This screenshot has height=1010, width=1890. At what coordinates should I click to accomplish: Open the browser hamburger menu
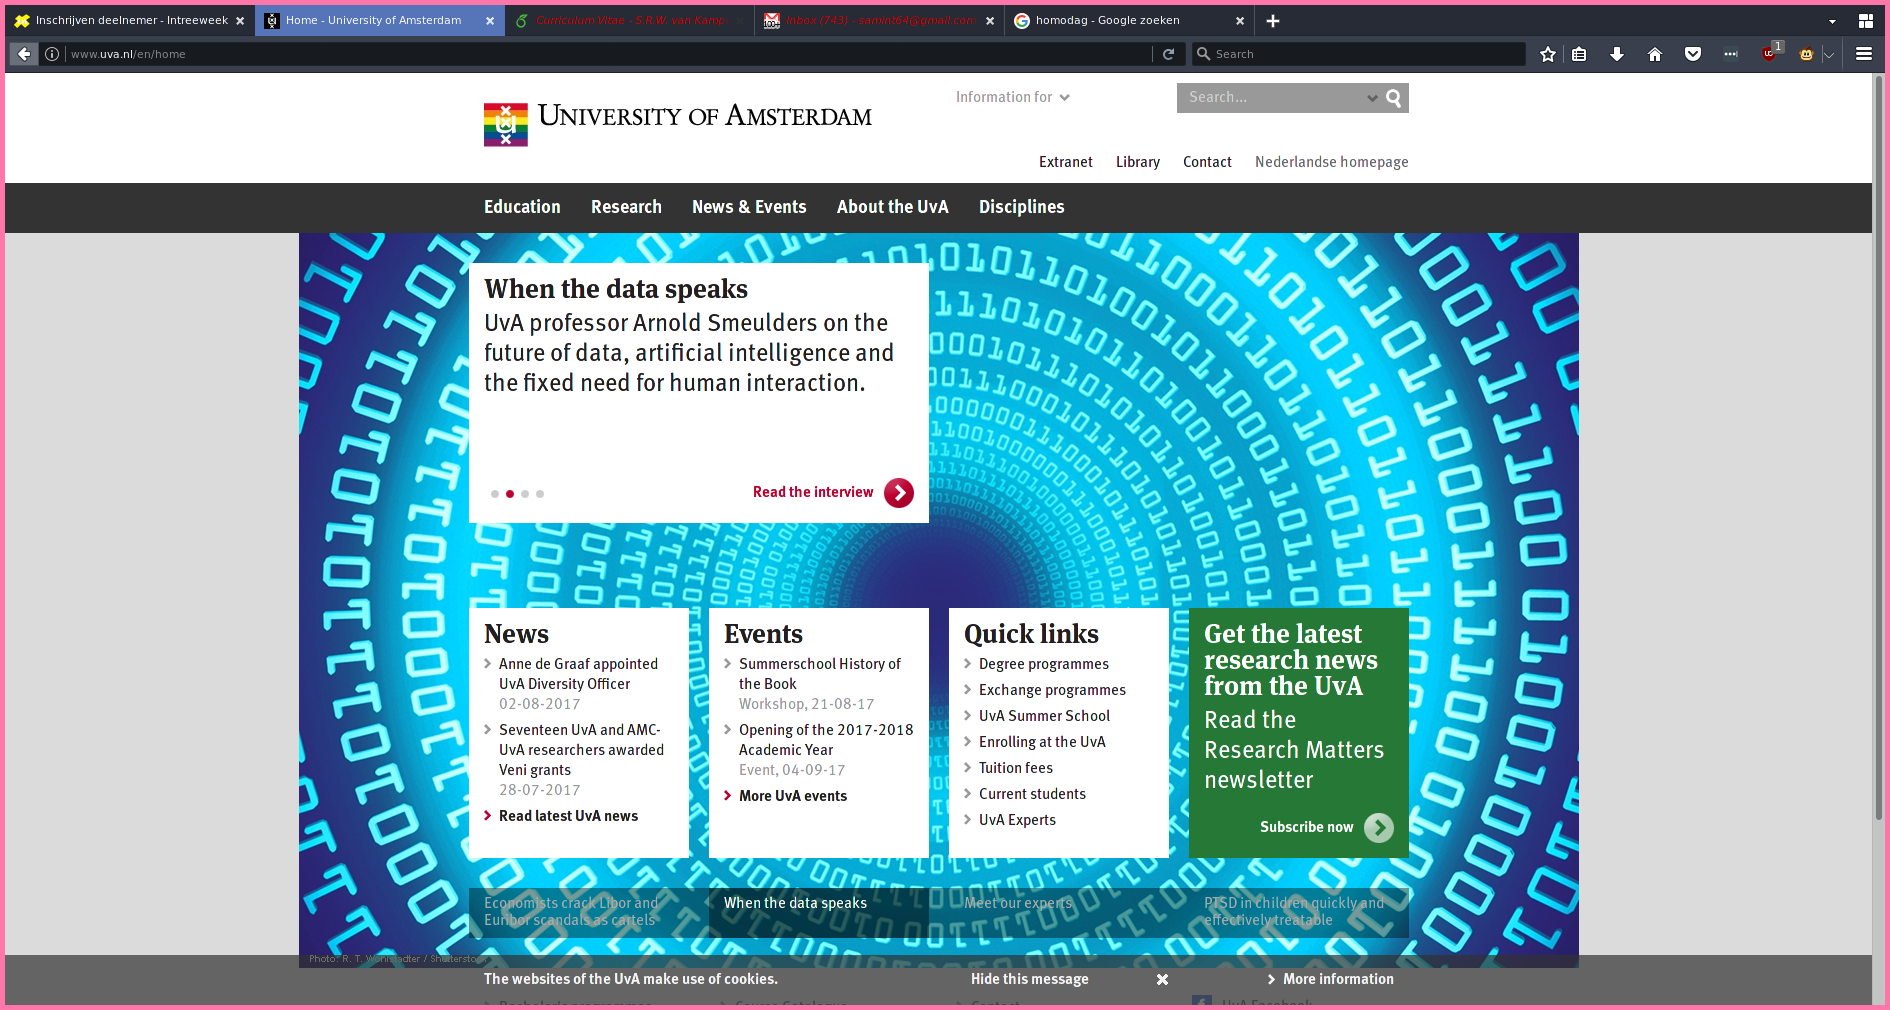click(x=1864, y=54)
